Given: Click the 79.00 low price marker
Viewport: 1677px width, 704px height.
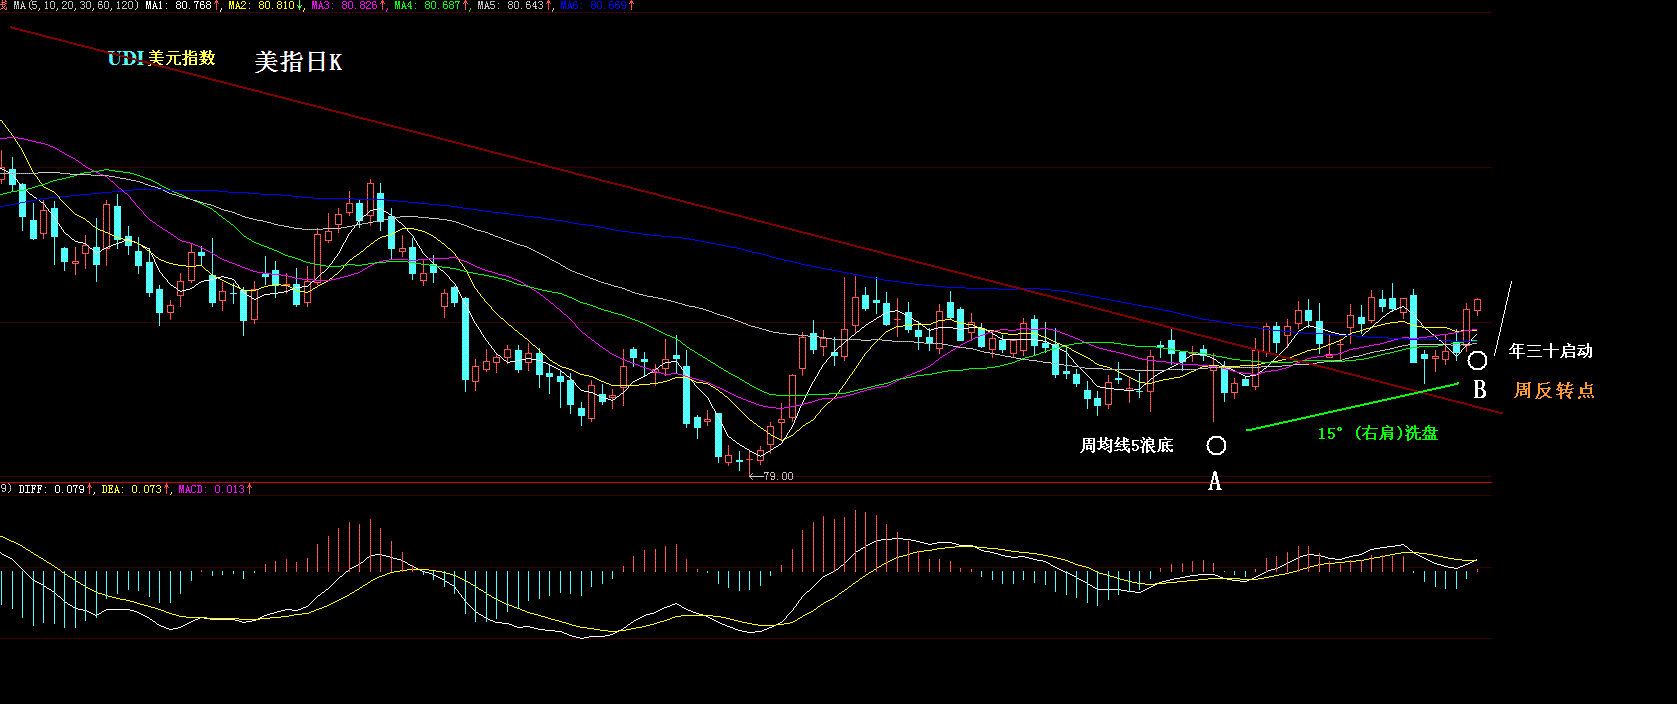Looking at the screenshot, I should click(772, 476).
